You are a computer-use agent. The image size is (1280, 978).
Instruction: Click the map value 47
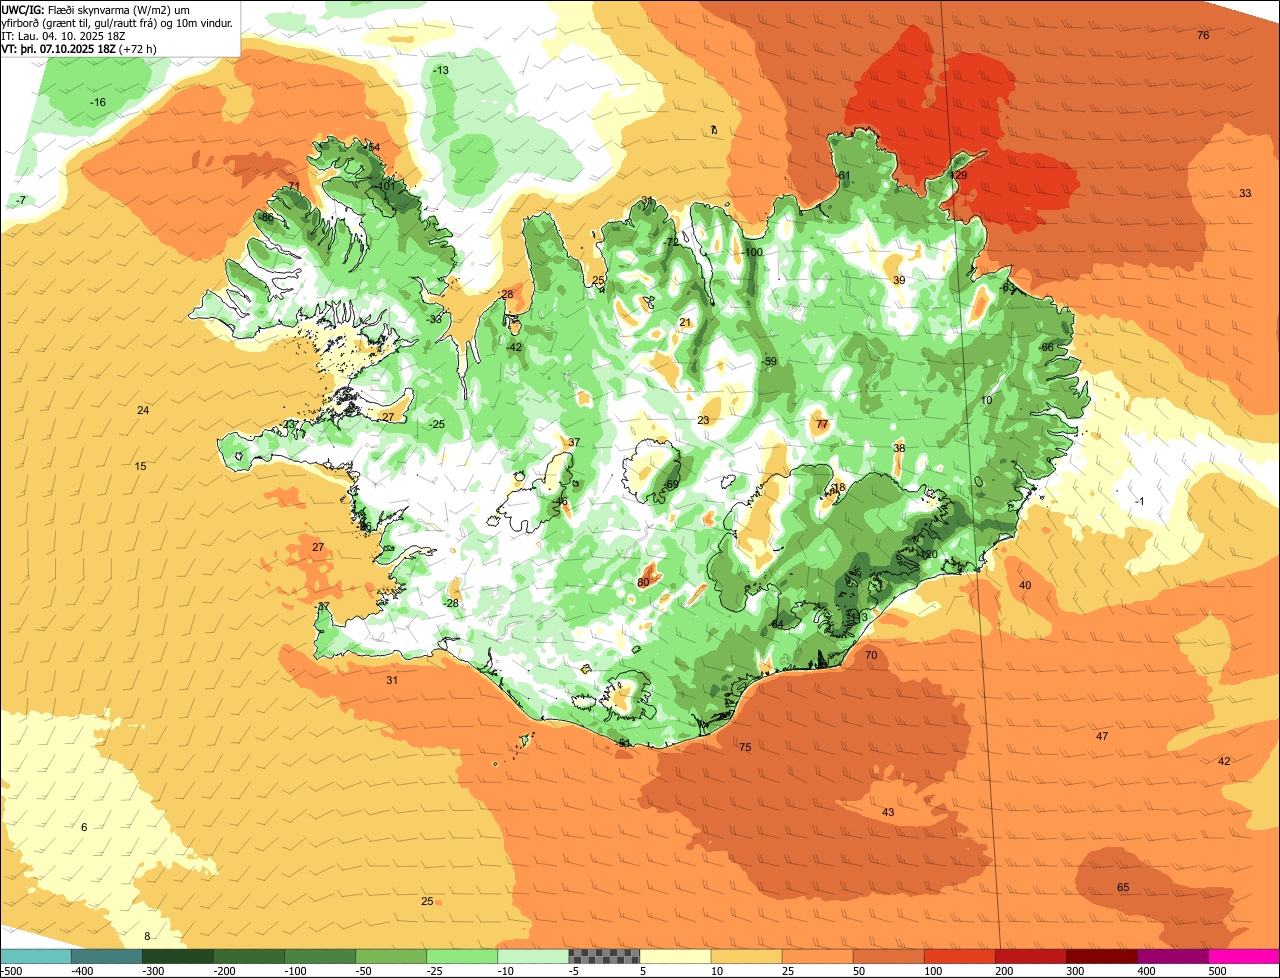pos(1102,736)
